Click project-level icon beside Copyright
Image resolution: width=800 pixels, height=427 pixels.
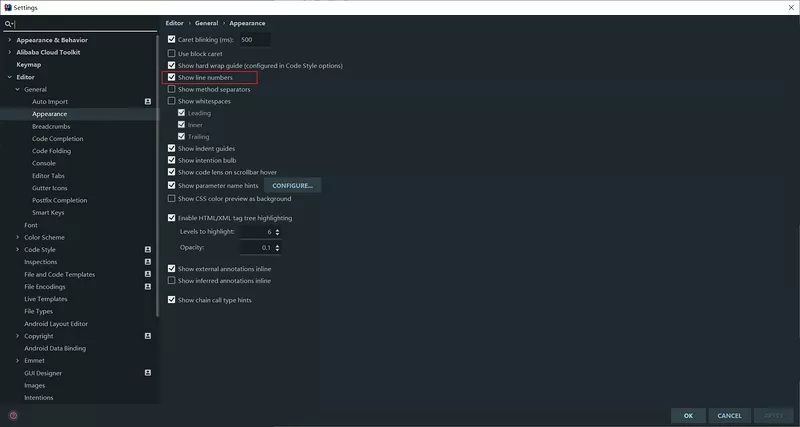click(x=148, y=336)
